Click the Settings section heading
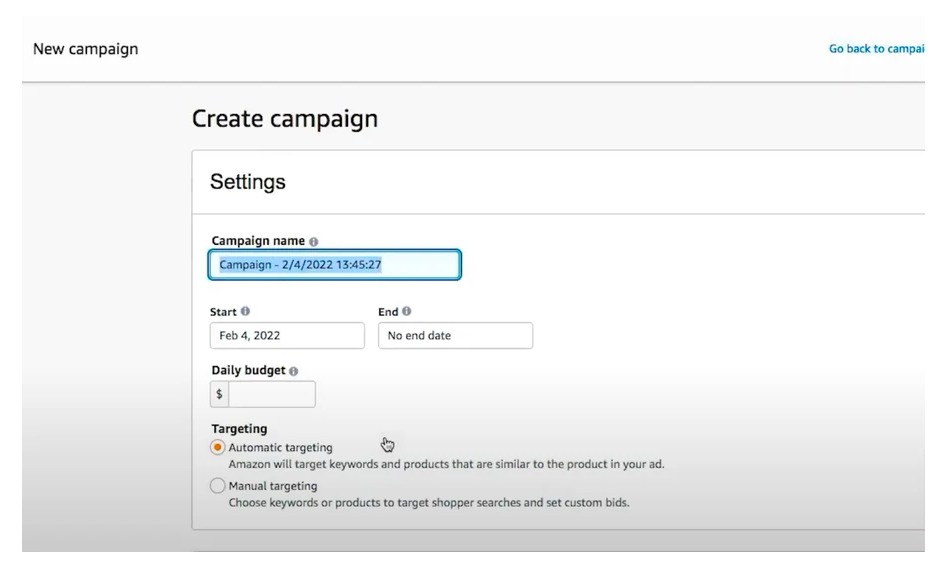This screenshot has width=952, height=565. pos(248,182)
